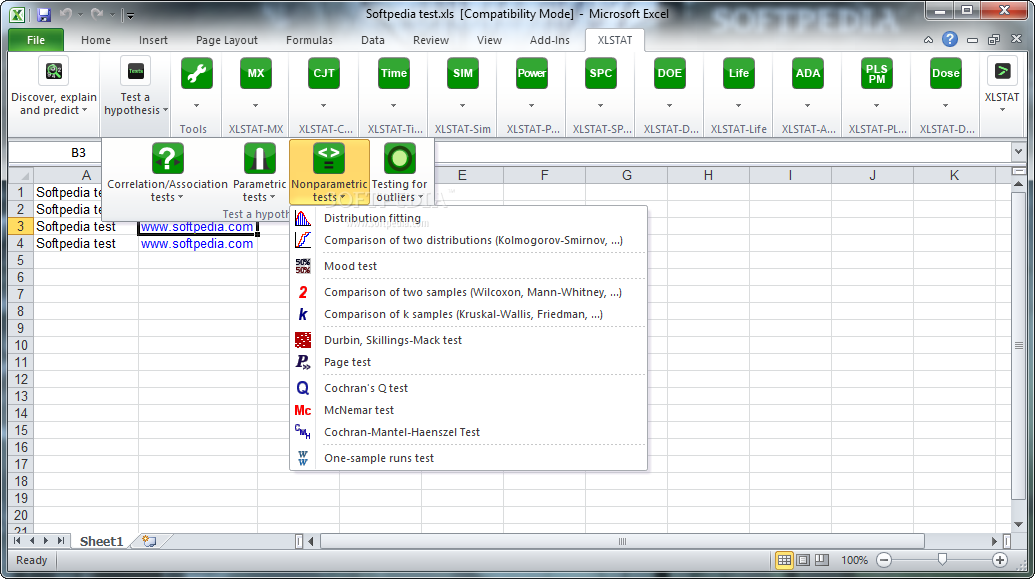1035x579 pixels.
Task: Select column H header
Action: point(708,175)
